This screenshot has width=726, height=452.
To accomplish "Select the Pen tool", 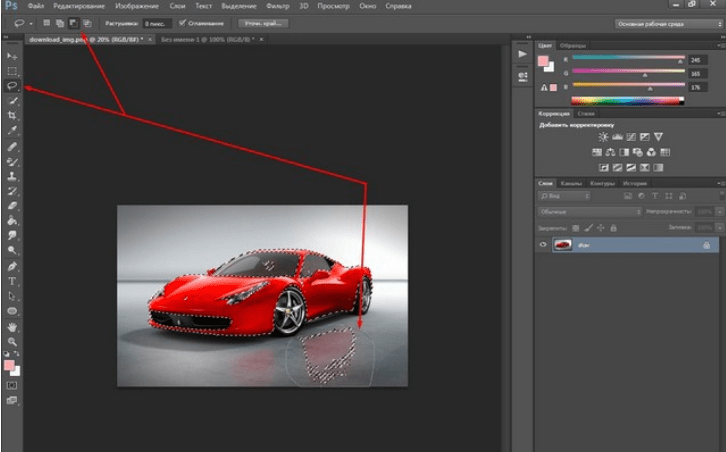I will [12, 266].
